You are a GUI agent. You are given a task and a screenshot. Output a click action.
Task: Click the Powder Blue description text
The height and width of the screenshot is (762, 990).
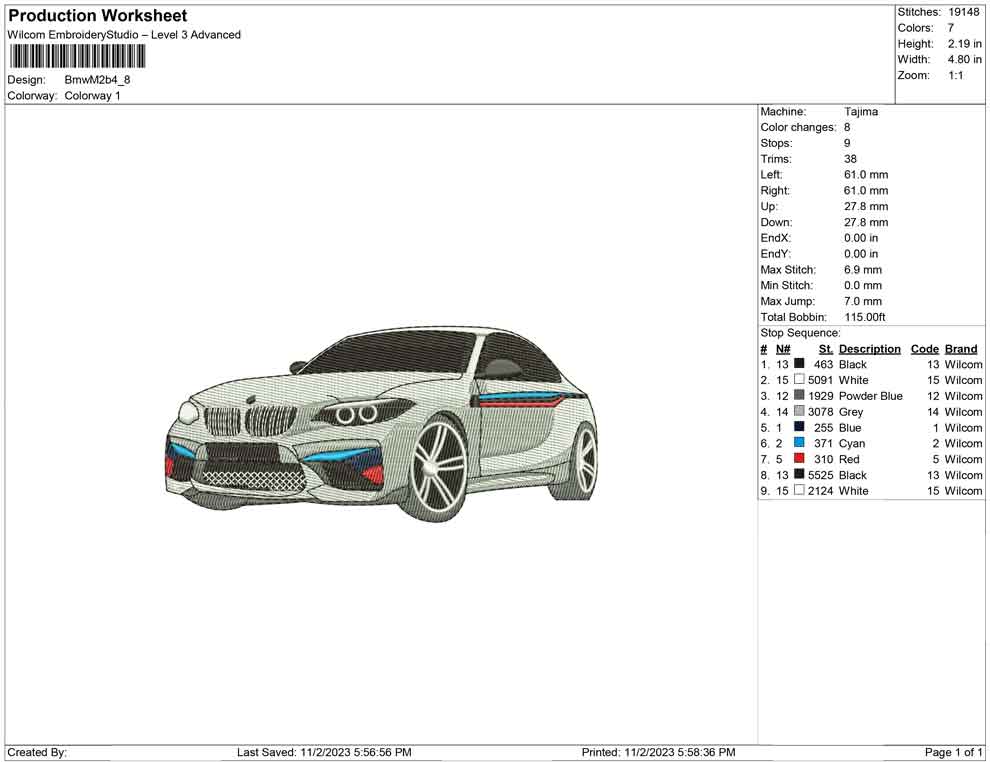871,396
